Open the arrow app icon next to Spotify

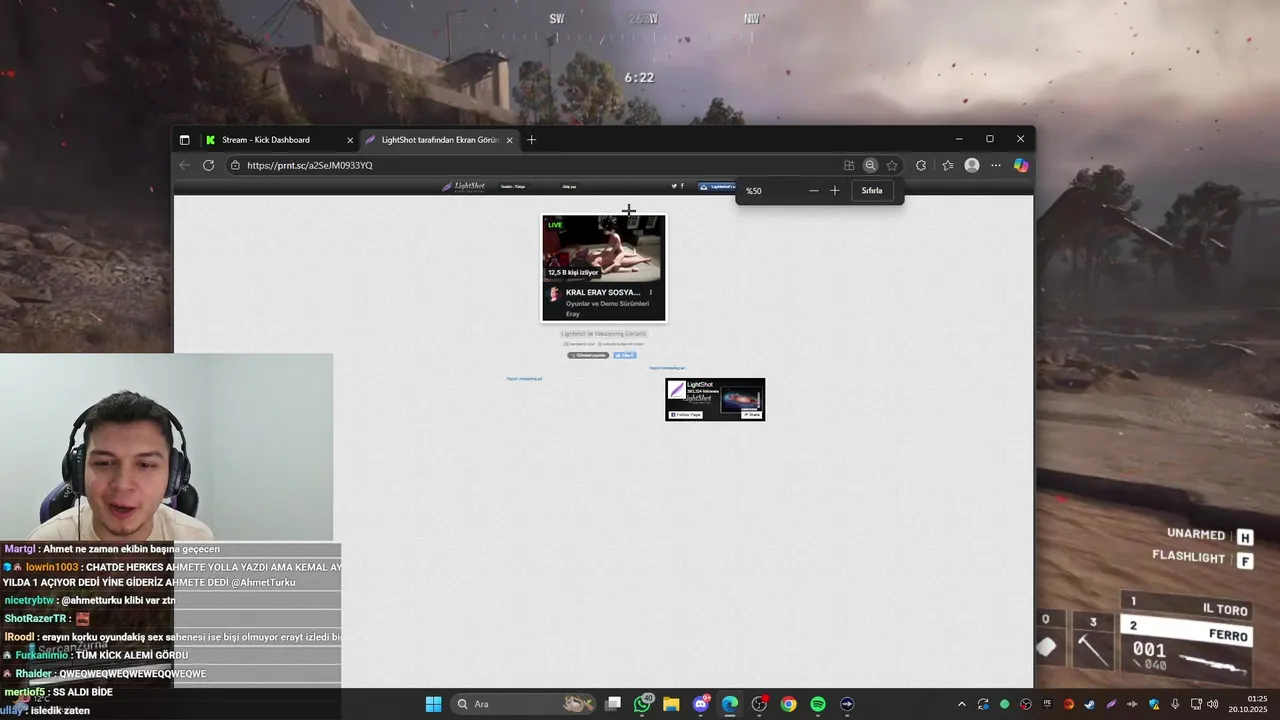point(847,704)
